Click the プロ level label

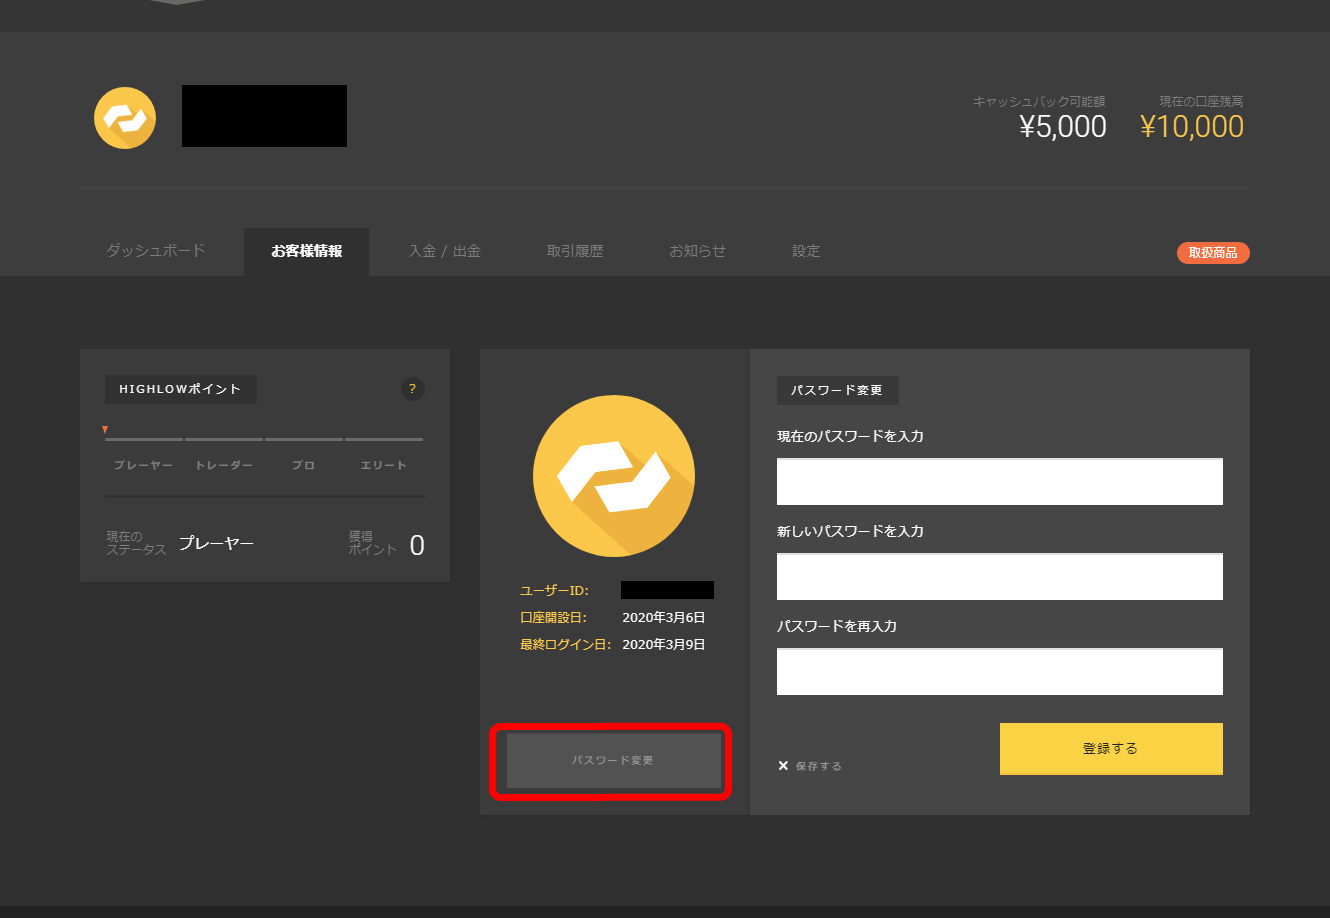303,466
